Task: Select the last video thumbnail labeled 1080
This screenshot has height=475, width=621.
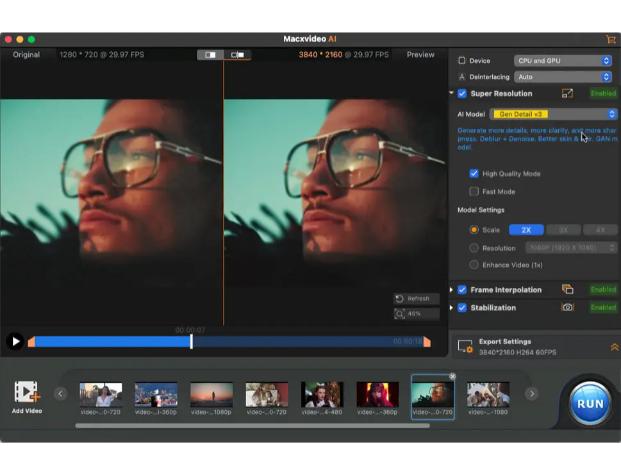Action: coord(488,395)
